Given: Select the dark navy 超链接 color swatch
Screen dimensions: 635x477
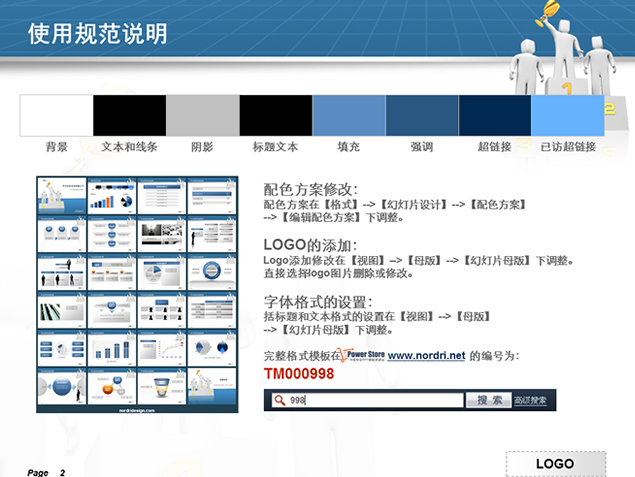Looking at the screenshot, I should (x=494, y=115).
